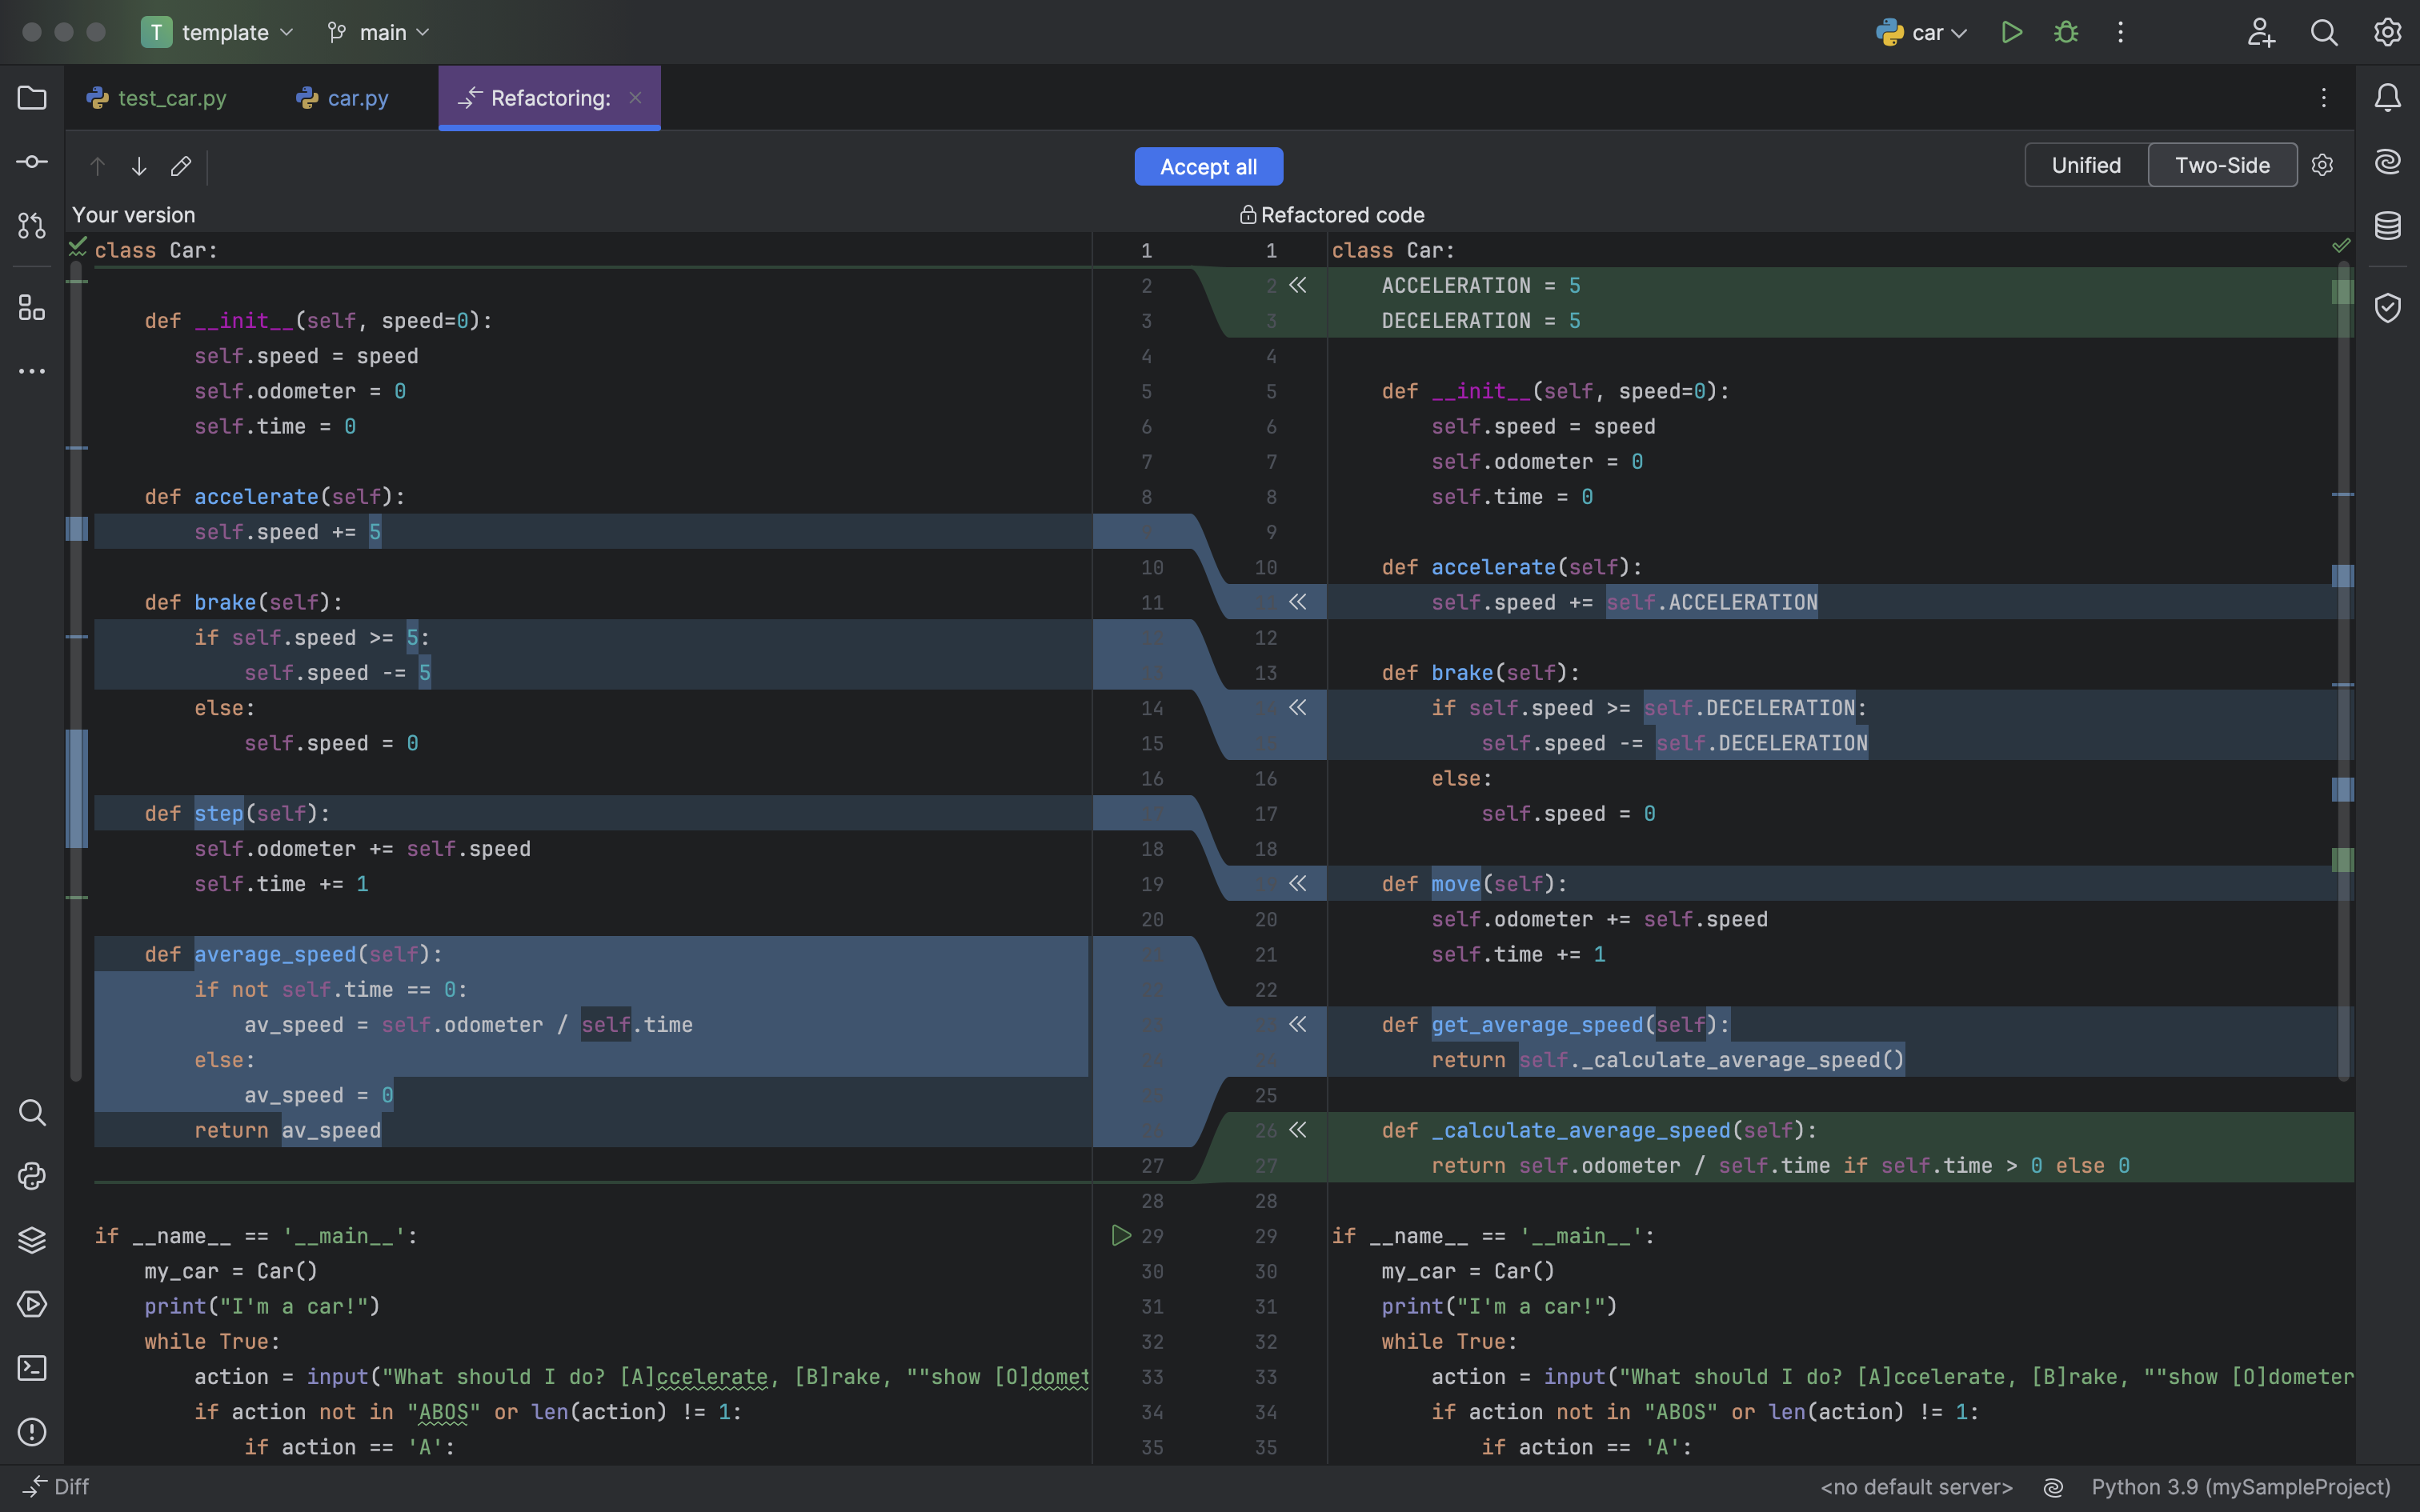The image size is (2420, 1512).
Task: Accept the ACCELERATION constants change chevron
Action: (x=1298, y=286)
